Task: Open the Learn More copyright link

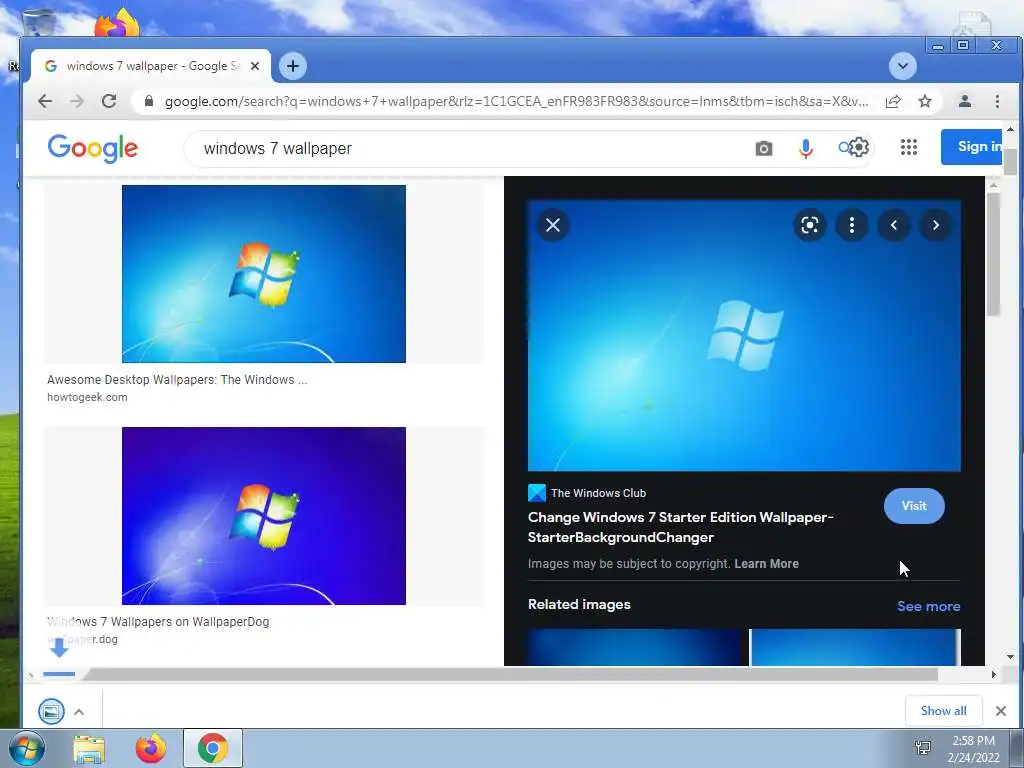Action: click(766, 564)
